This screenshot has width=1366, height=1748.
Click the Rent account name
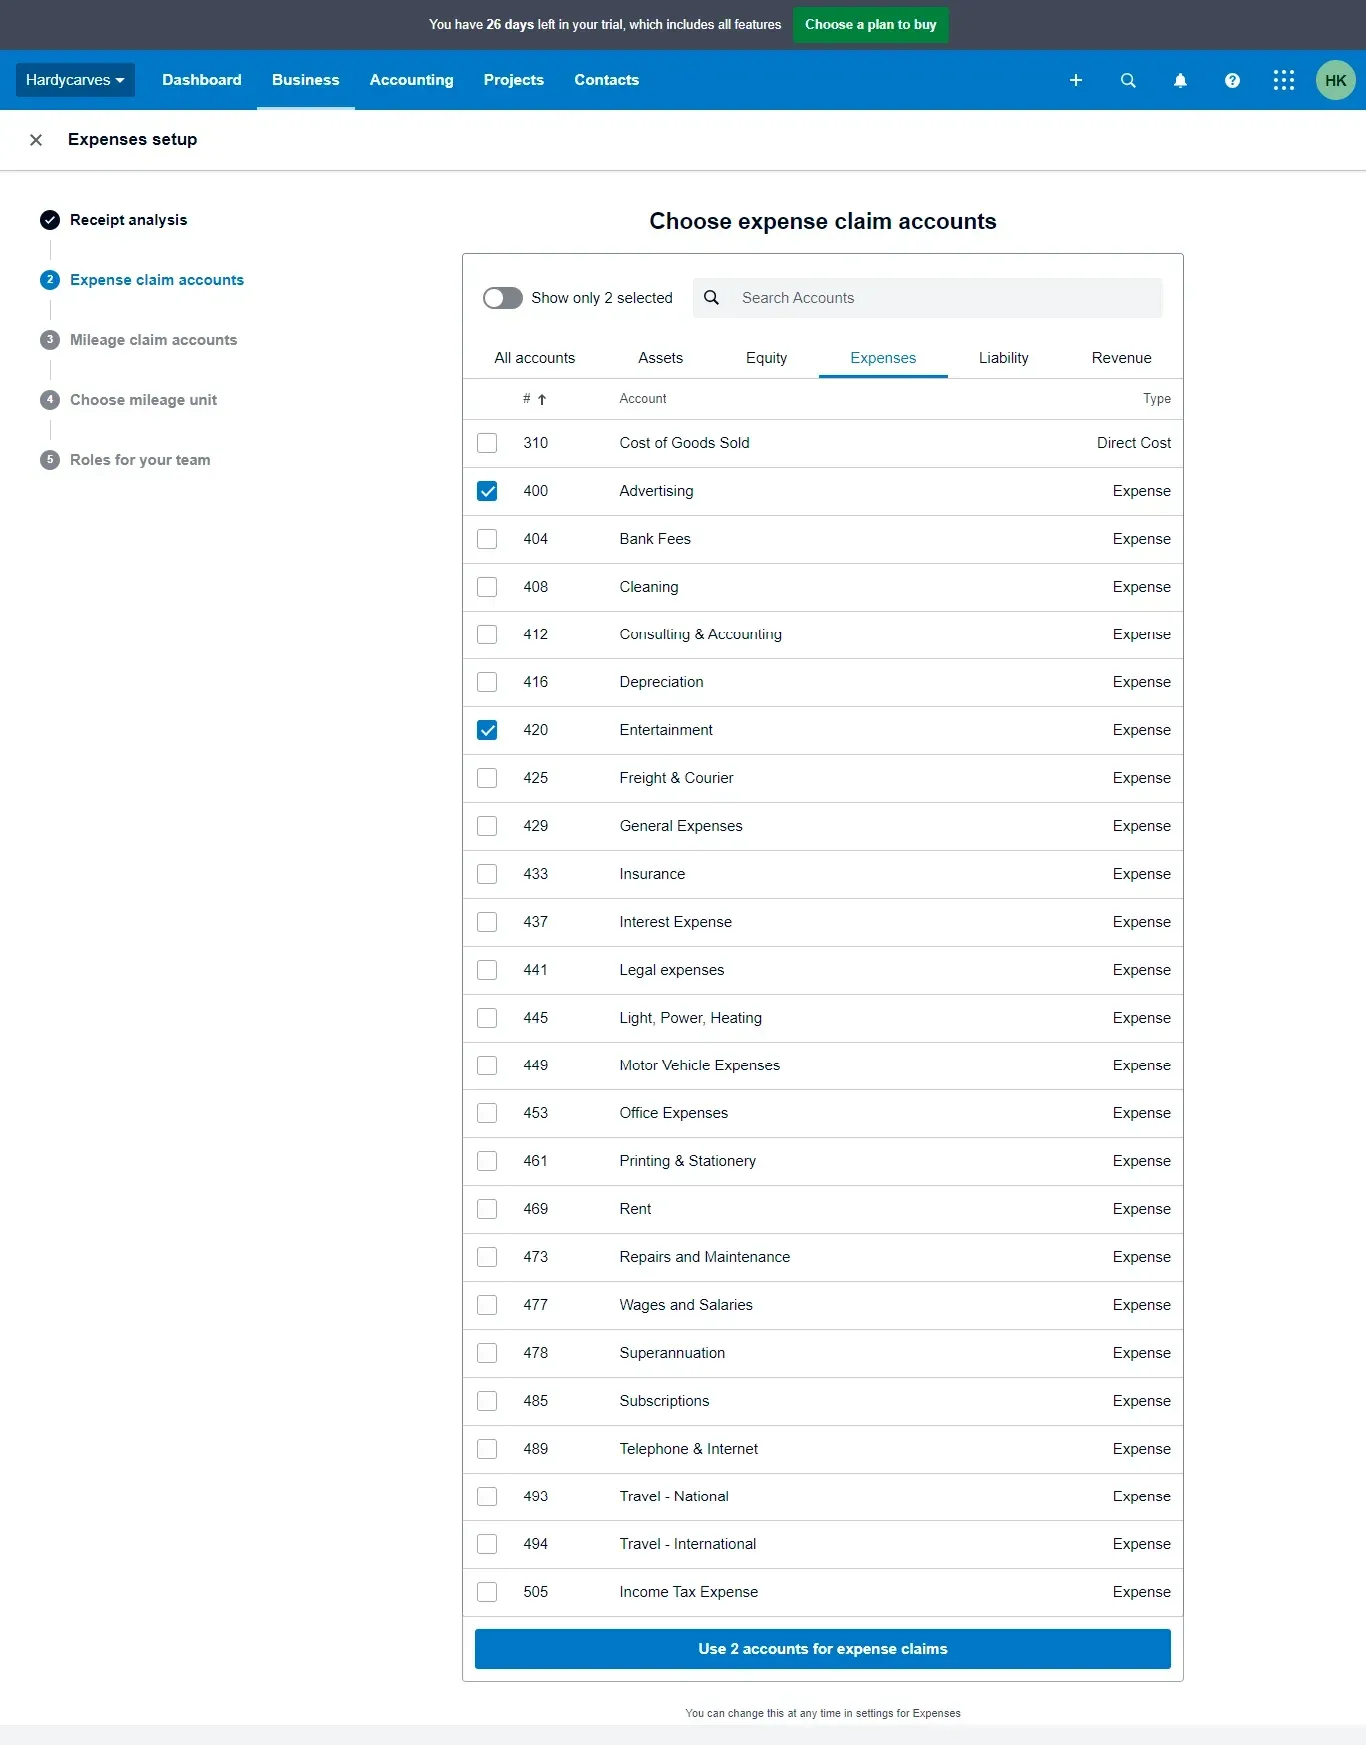[x=635, y=1209]
